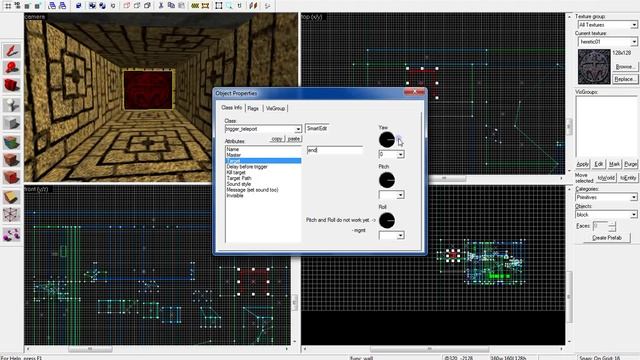Open the Class dropdown showing trigger_teleport

pos(298,129)
